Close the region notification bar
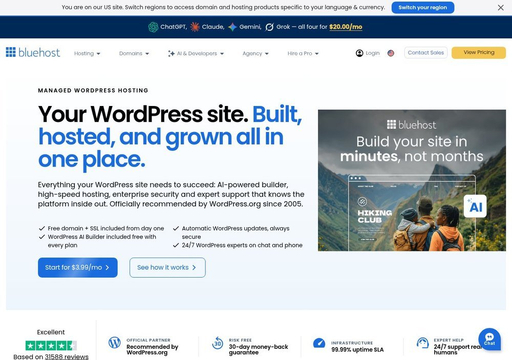Image resolution: width=512 pixels, height=360 pixels. coord(501,7)
